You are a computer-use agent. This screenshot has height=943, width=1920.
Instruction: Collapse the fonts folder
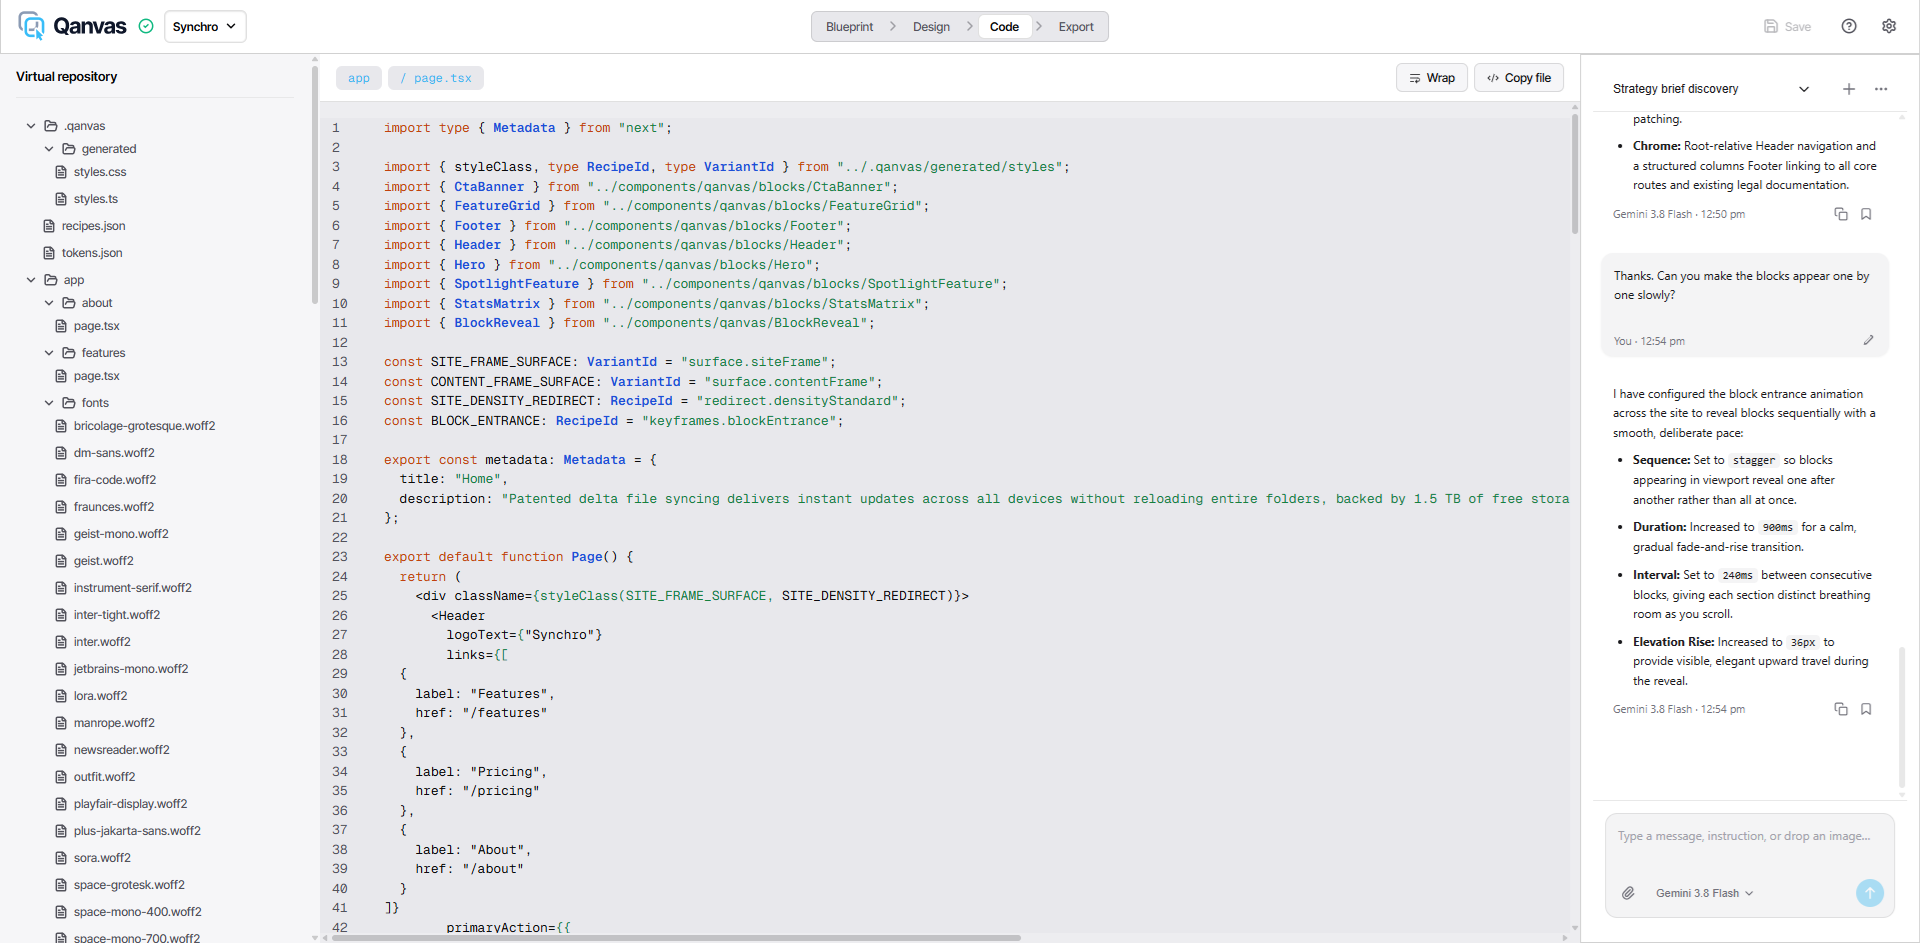(49, 403)
